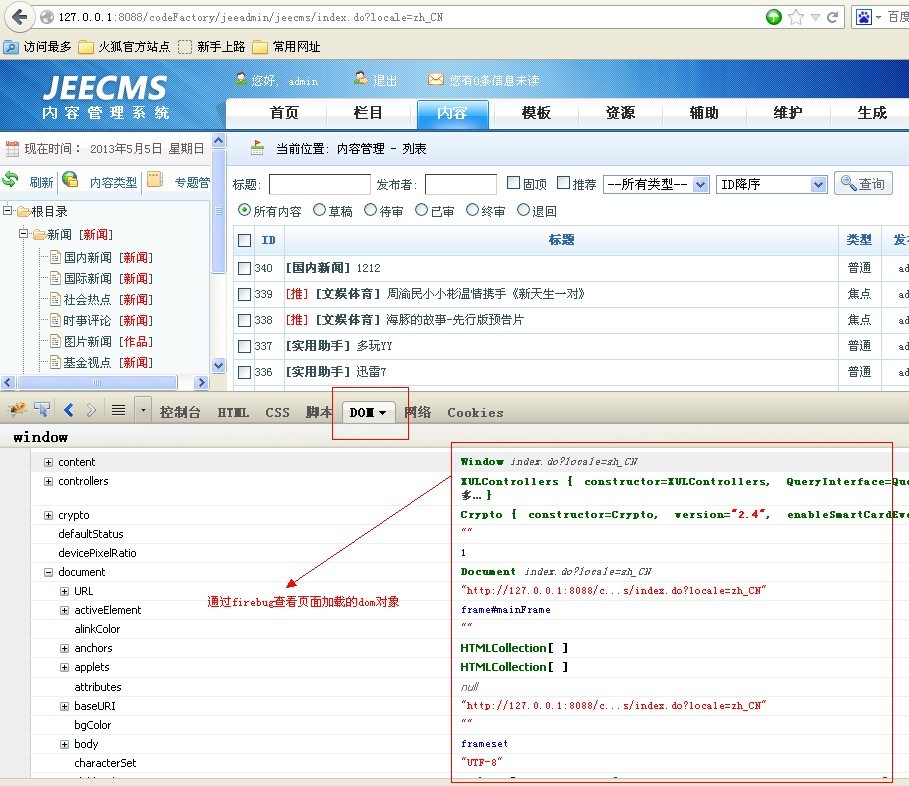Click the calendar icon beside 现在时间
The image size is (909, 786).
pos(12,149)
